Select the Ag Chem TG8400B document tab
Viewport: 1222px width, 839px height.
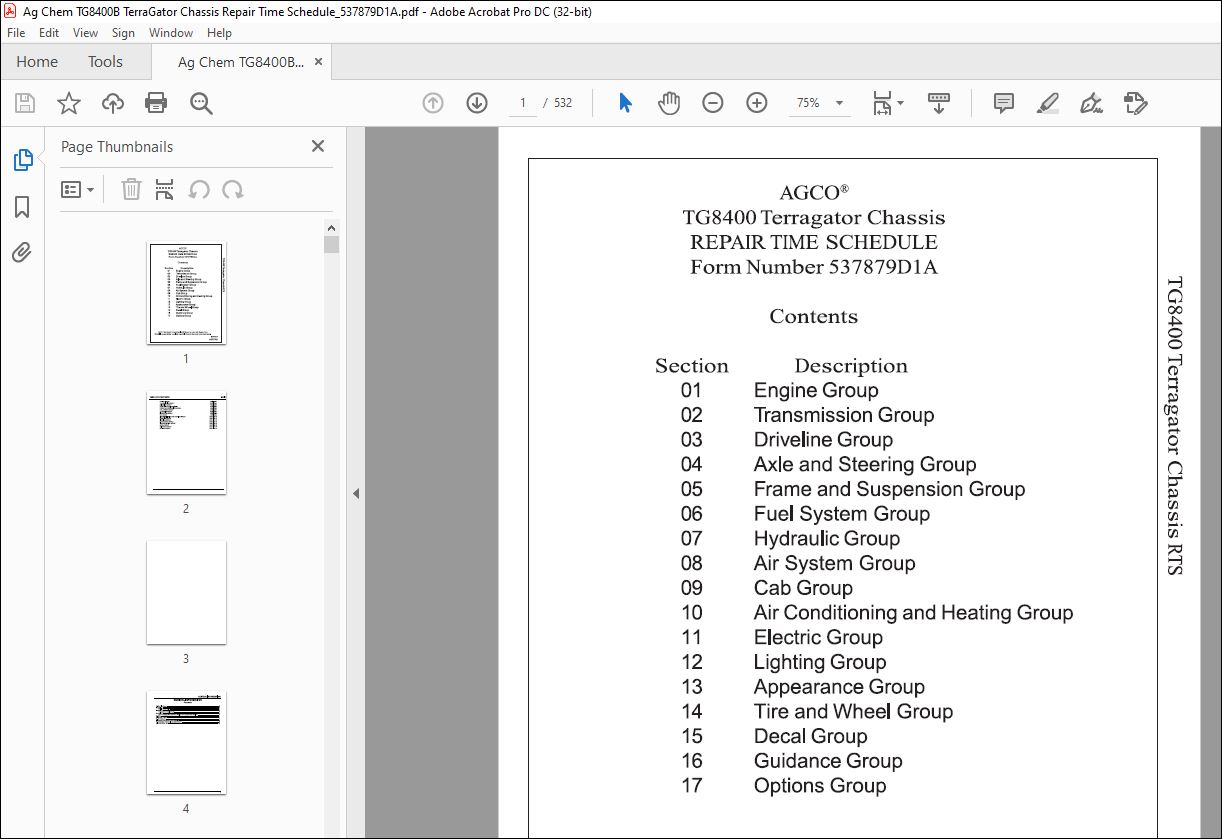pyautogui.click(x=240, y=62)
